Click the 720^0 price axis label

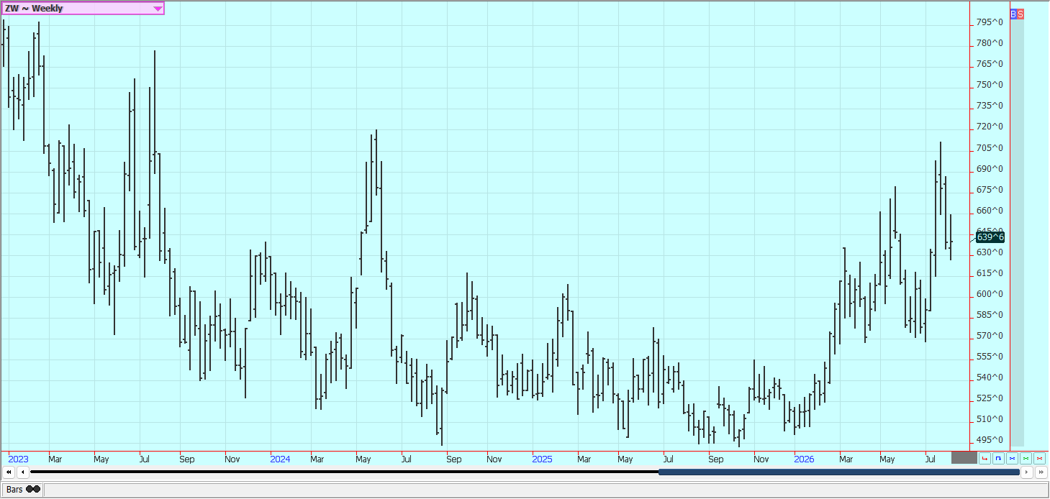[x=990, y=127]
